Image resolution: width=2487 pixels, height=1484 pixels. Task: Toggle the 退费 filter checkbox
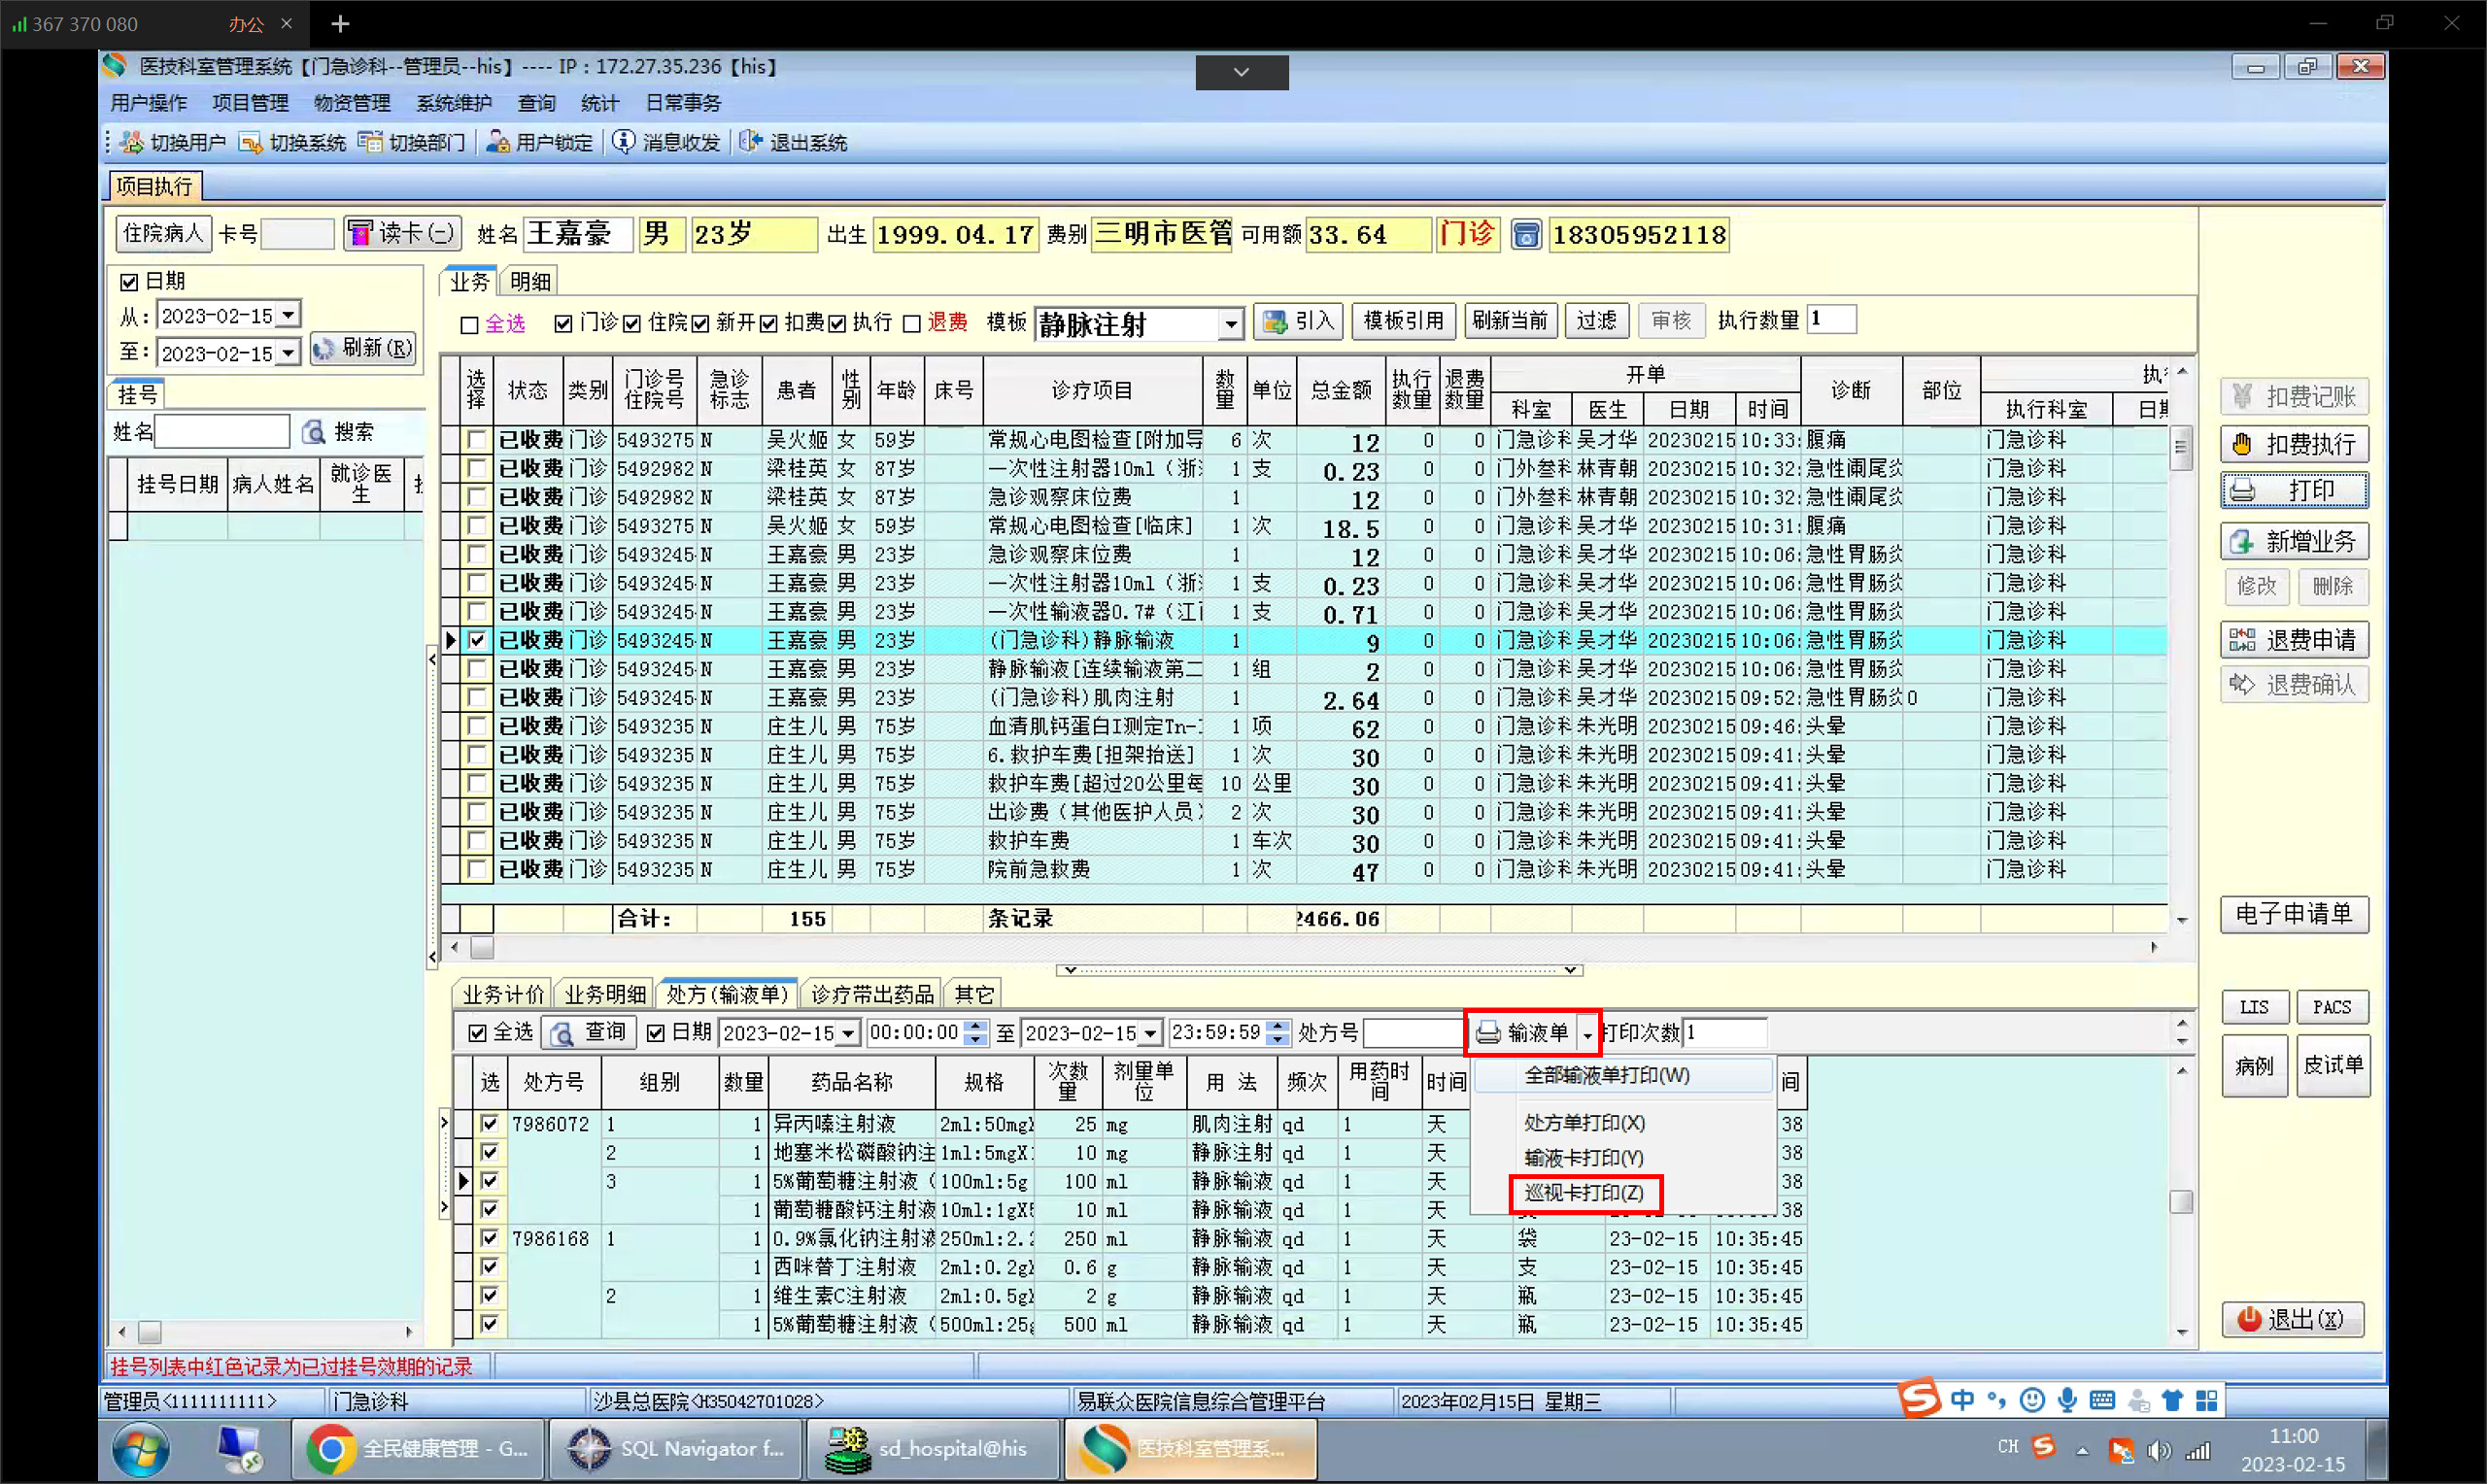(912, 324)
